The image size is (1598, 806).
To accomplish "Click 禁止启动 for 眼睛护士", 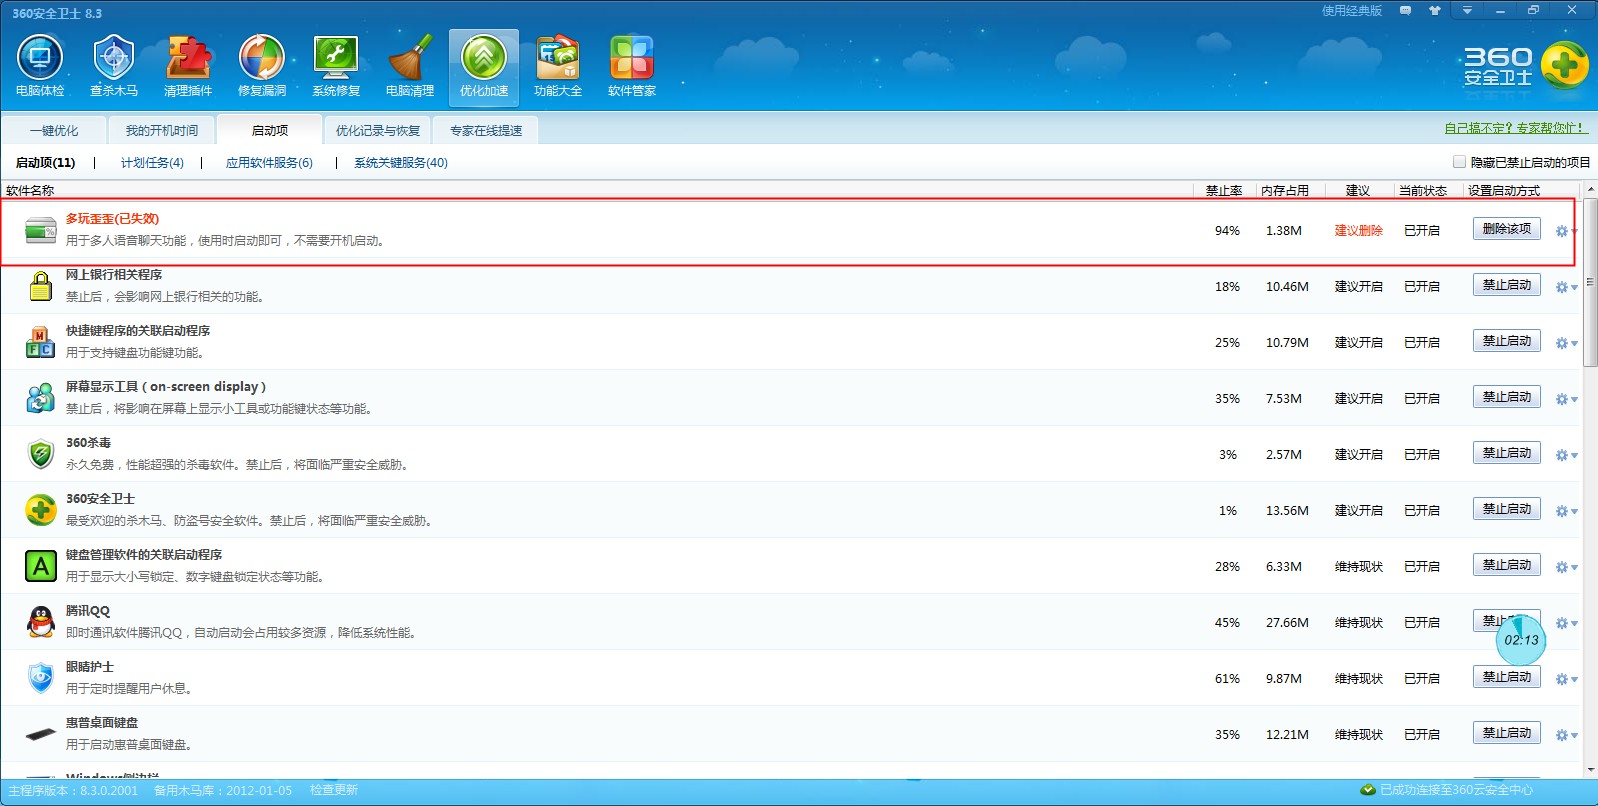I will click(1507, 677).
